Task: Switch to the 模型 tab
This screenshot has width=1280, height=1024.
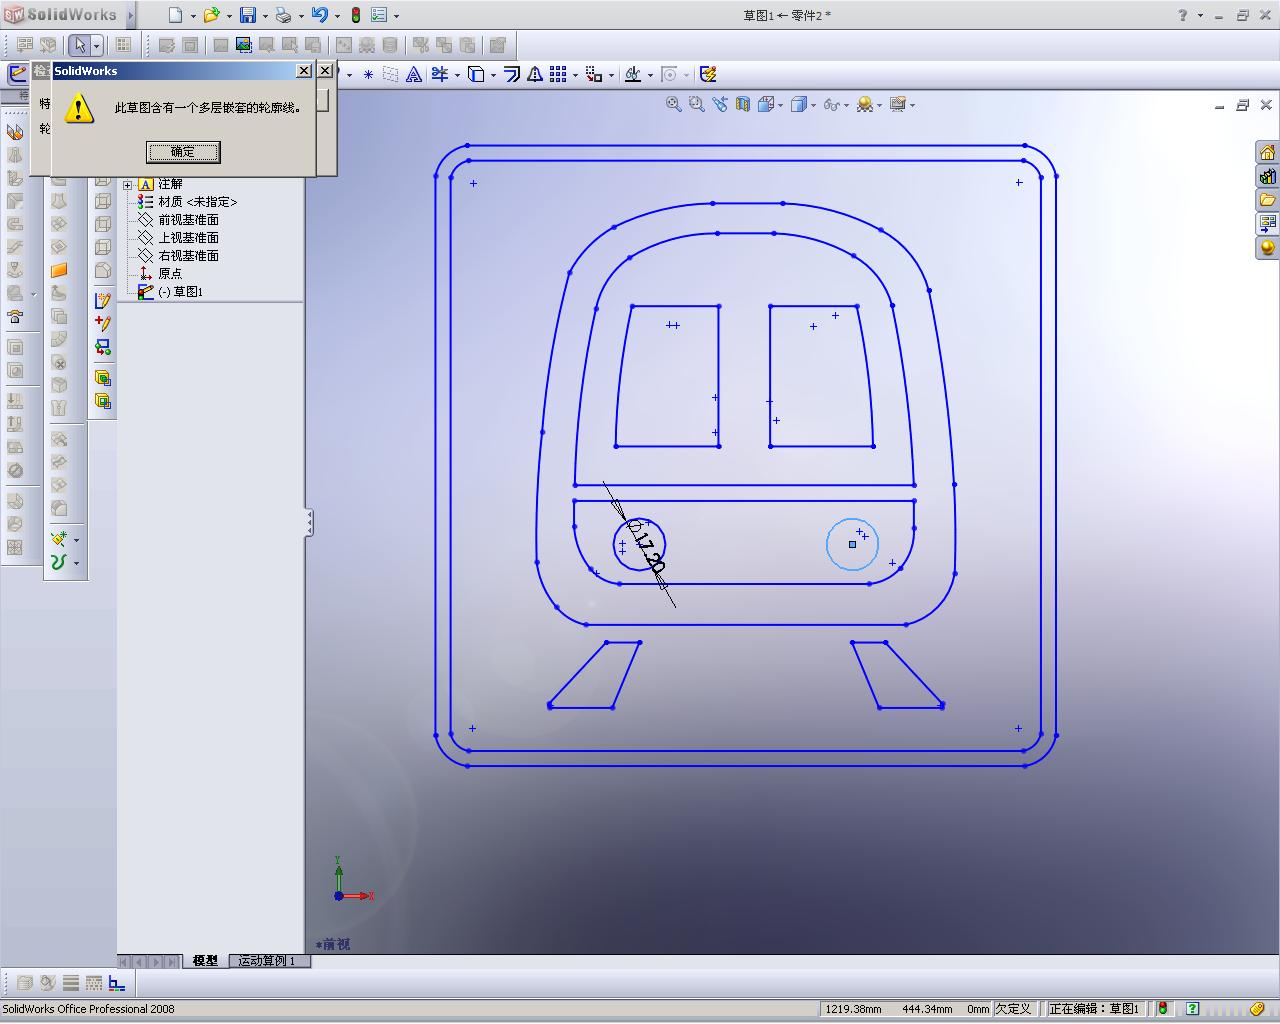Action: (x=205, y=961)
